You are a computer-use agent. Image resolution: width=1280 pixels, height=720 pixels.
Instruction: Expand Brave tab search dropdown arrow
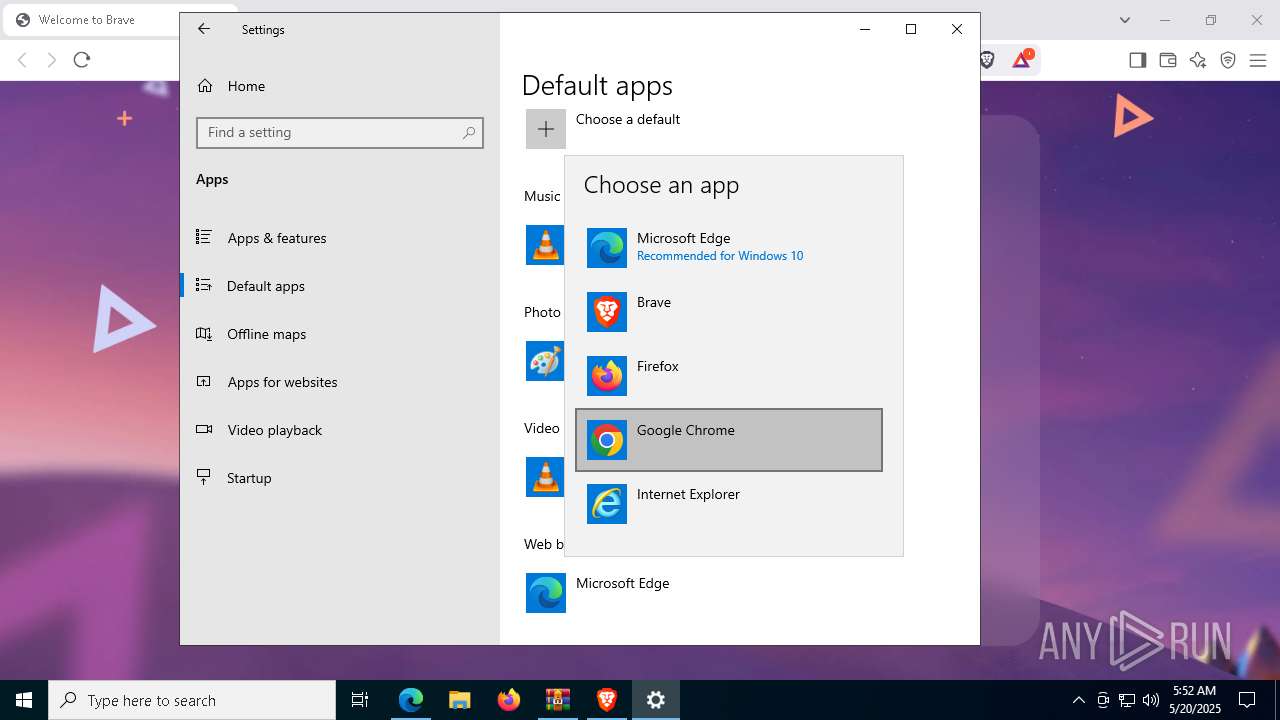pos(1125,20)
